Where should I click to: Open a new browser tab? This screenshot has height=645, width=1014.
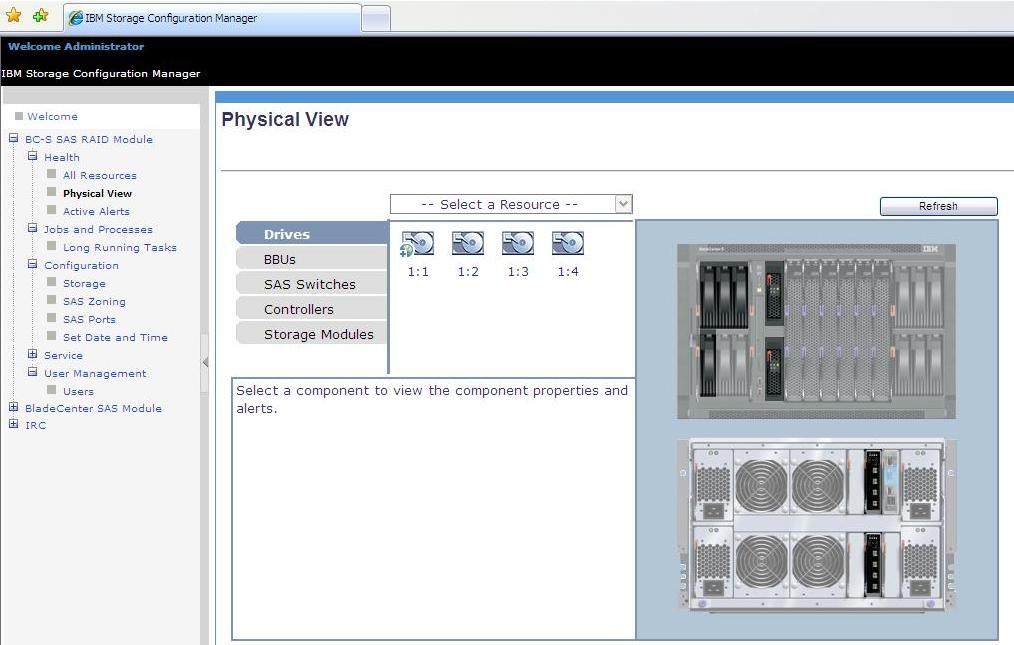376,19
